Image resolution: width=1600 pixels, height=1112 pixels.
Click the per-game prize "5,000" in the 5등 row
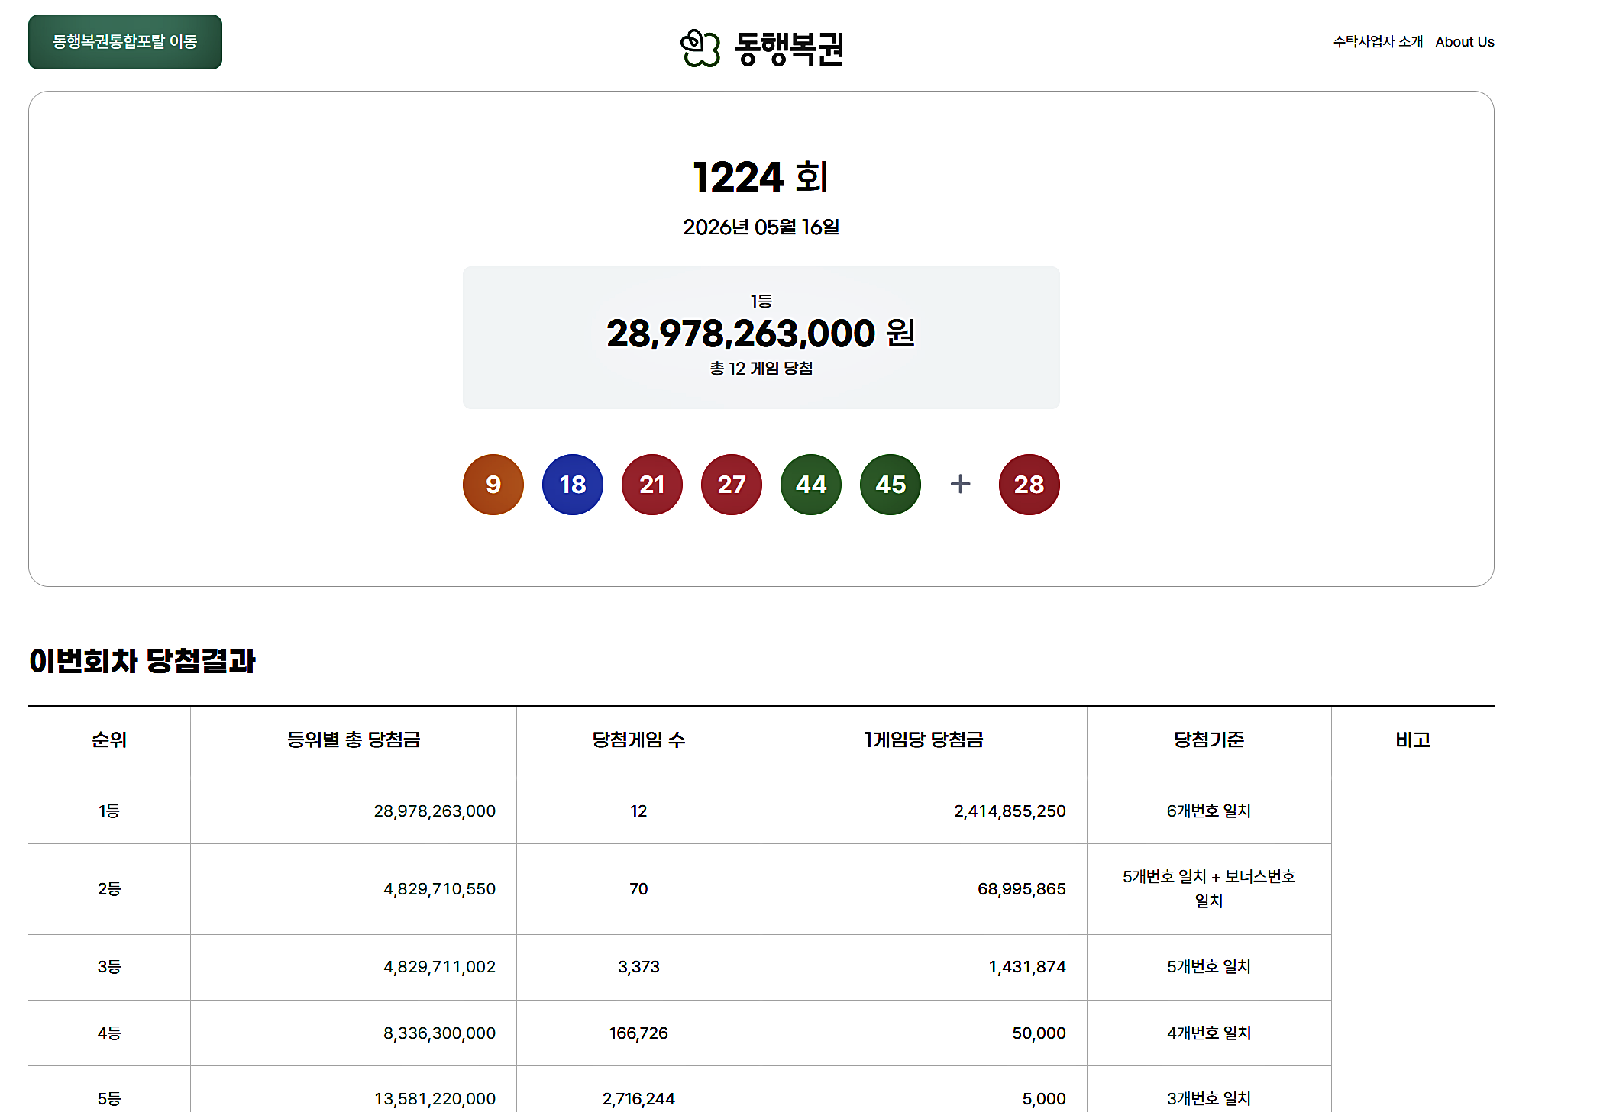click(x=1044, y=1099)
